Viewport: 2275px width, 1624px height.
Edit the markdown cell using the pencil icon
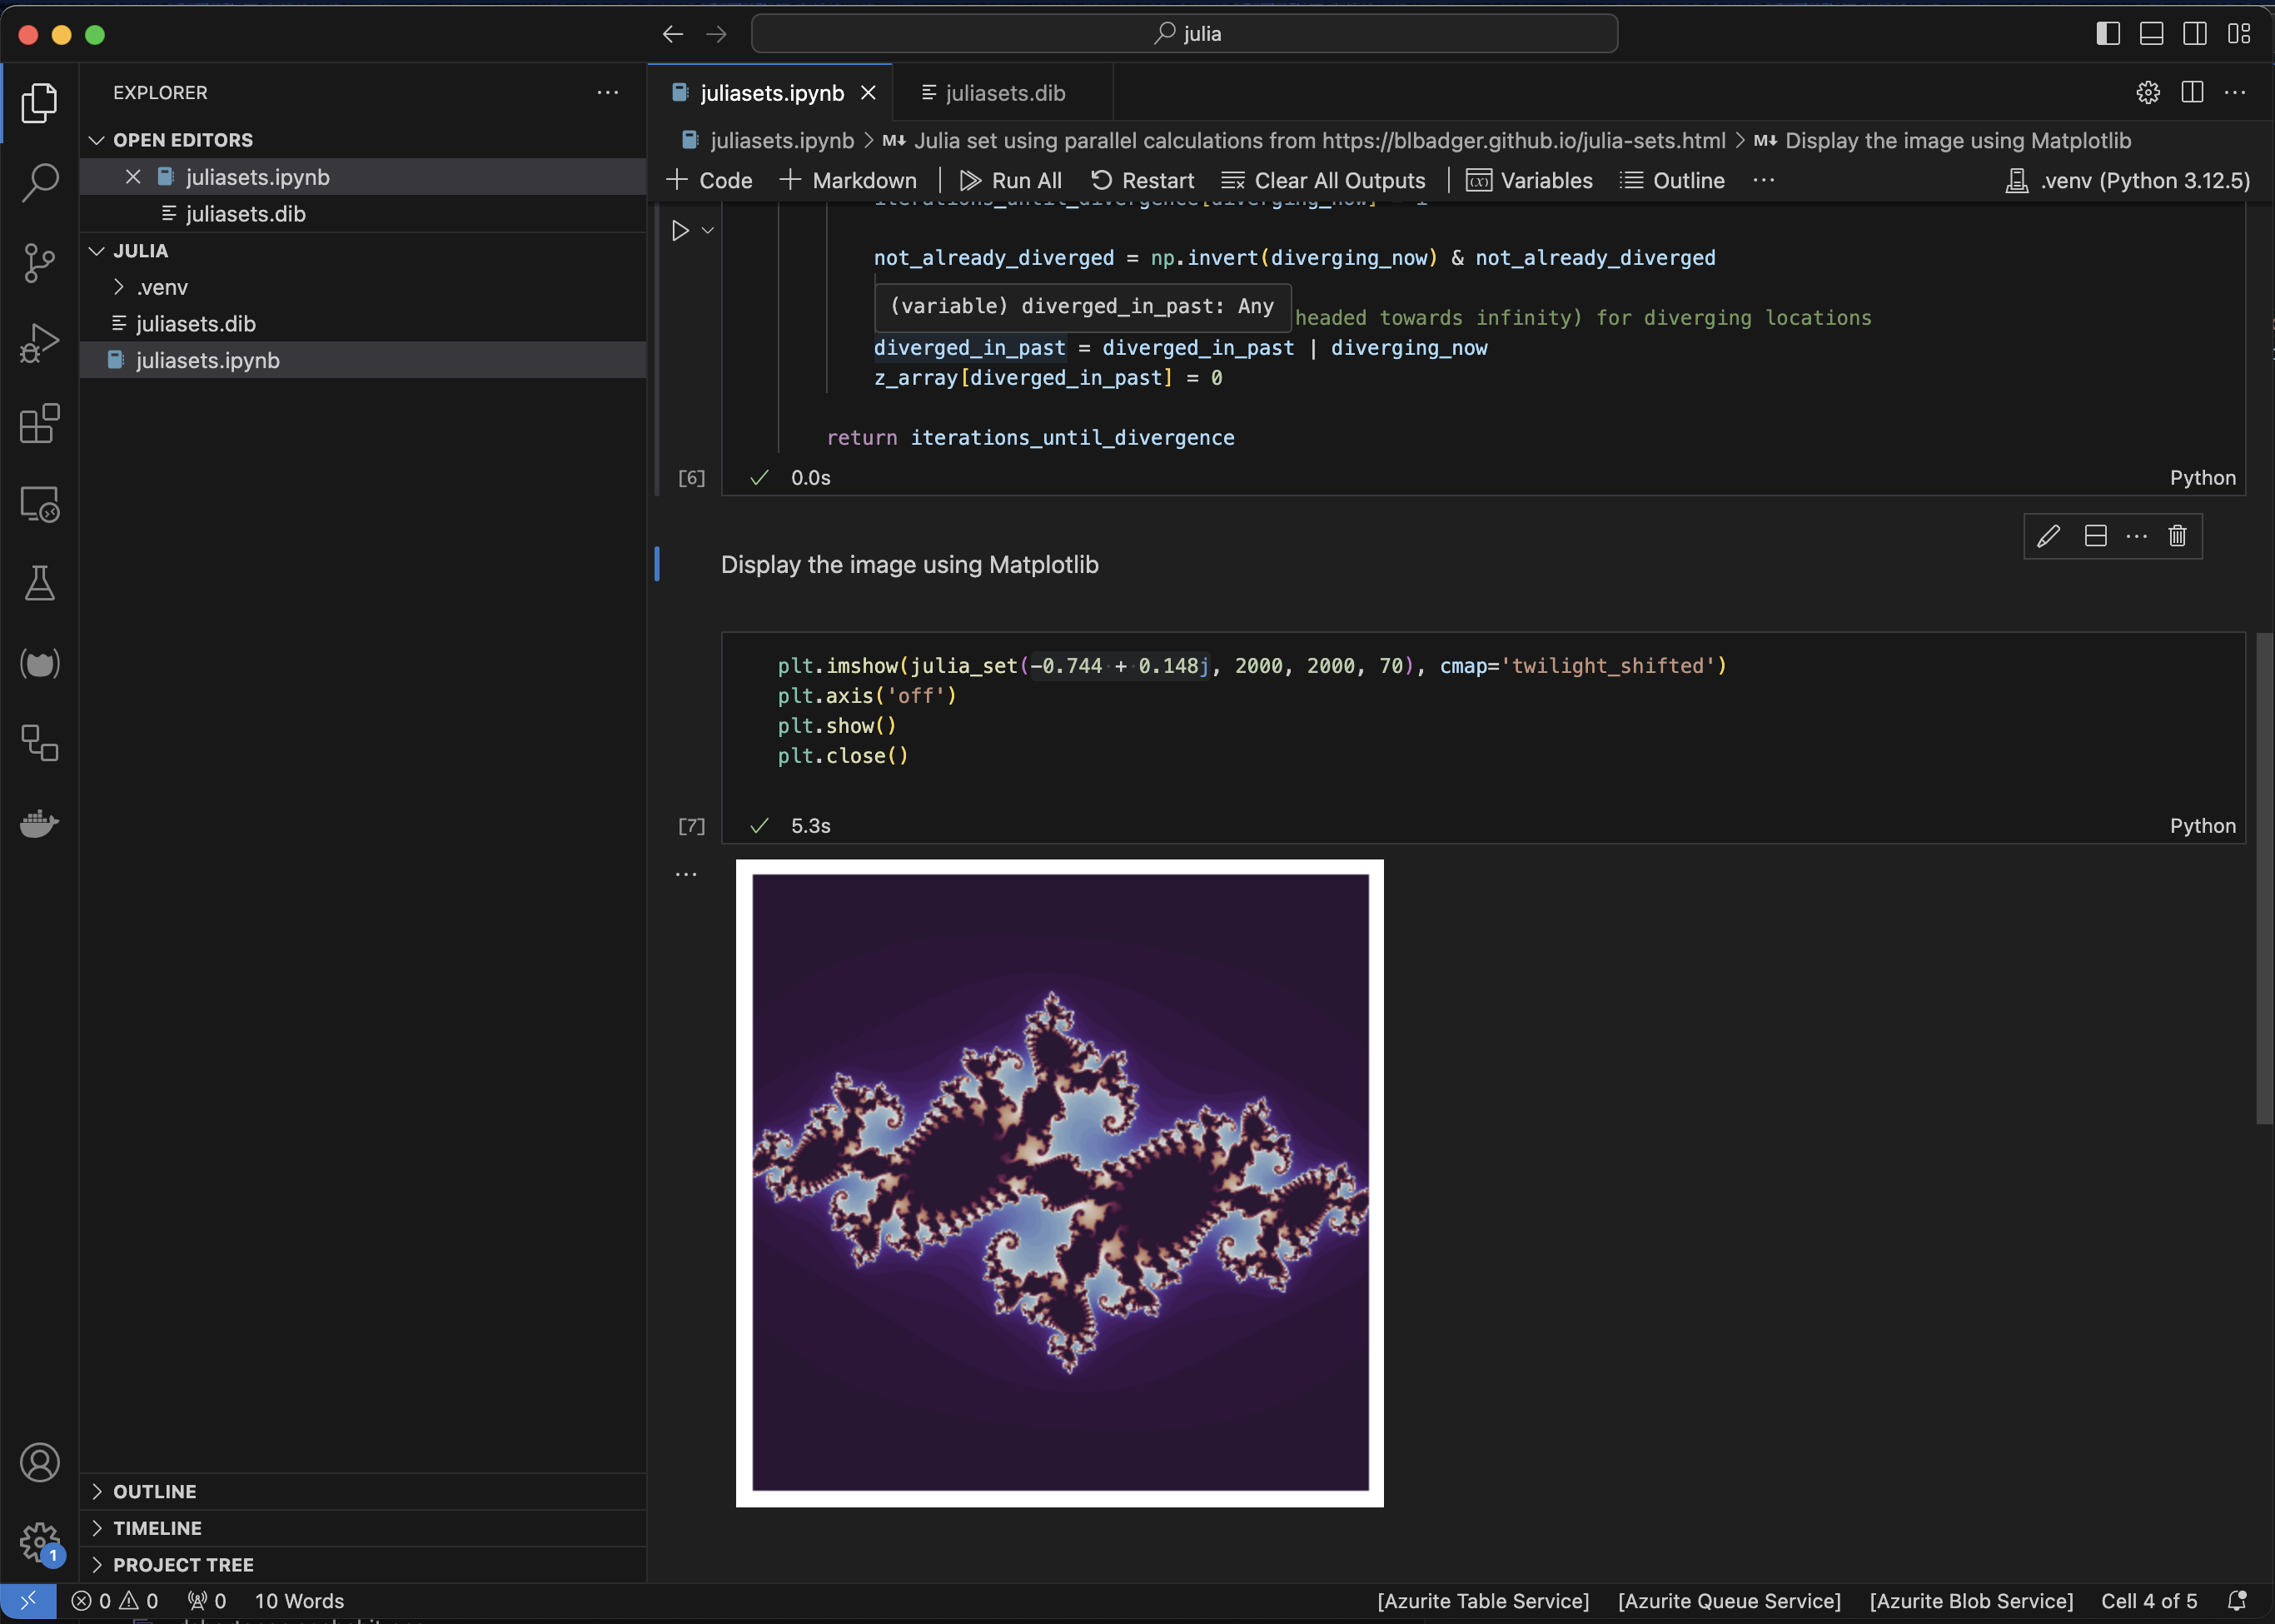coord(2048,536)
